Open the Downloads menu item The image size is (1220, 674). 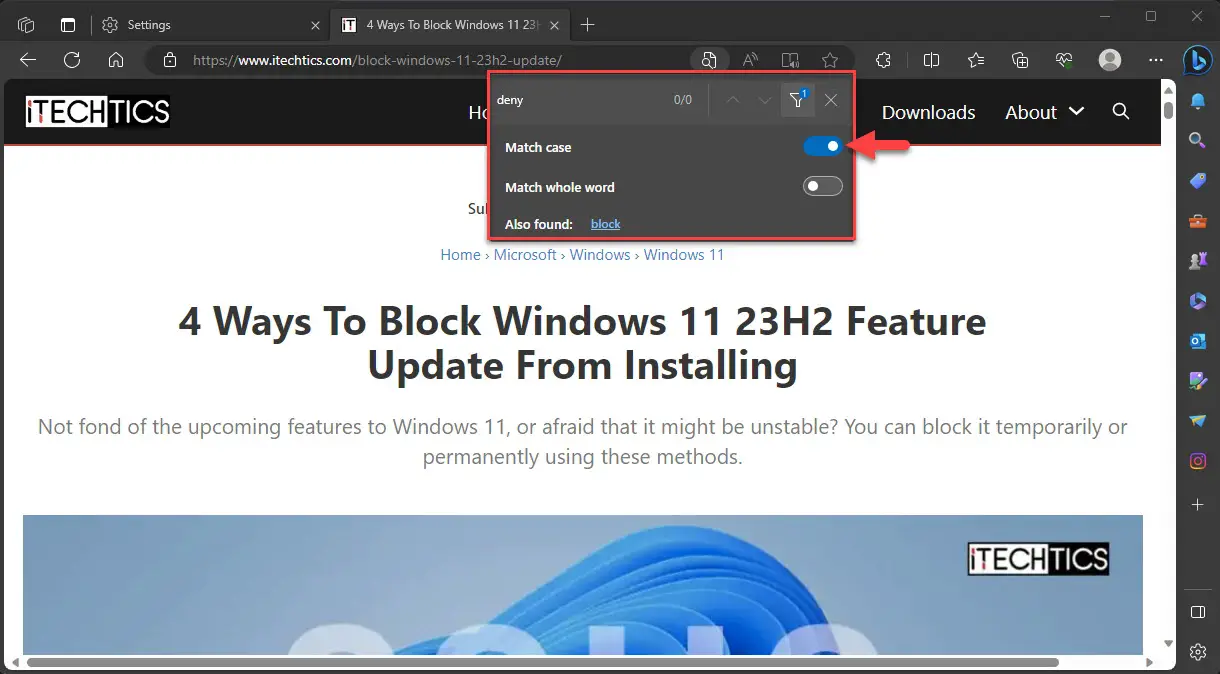pyautogui.click(x=928, y=112)
